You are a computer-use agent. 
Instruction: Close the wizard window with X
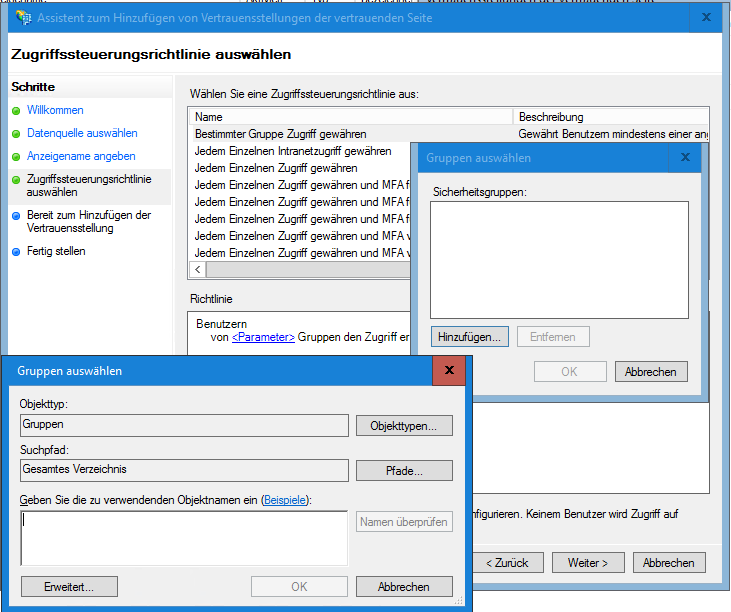(706, 17)
